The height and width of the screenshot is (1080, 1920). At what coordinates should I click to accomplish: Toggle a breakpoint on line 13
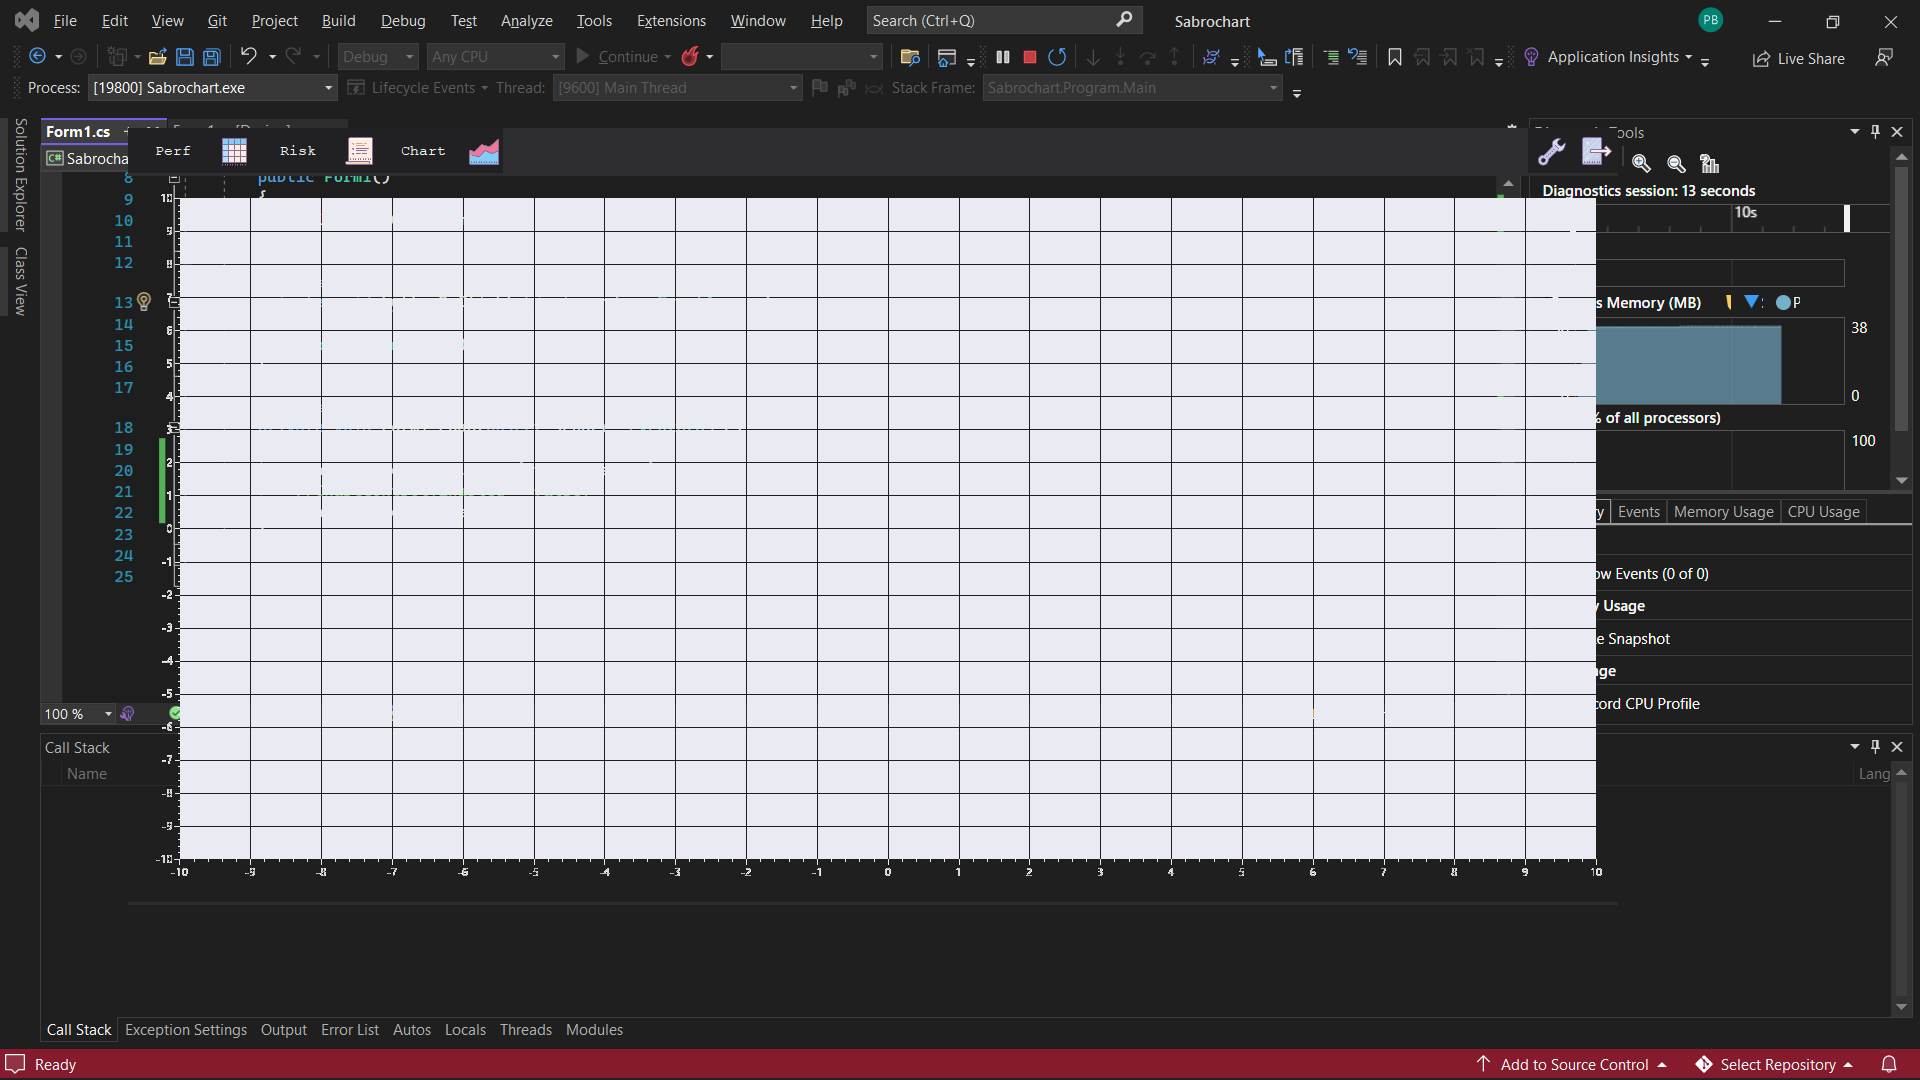click(52, 302)
